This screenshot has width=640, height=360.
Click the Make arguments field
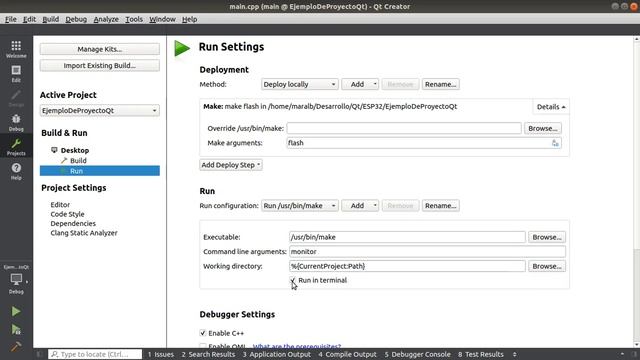pos(424,143)
